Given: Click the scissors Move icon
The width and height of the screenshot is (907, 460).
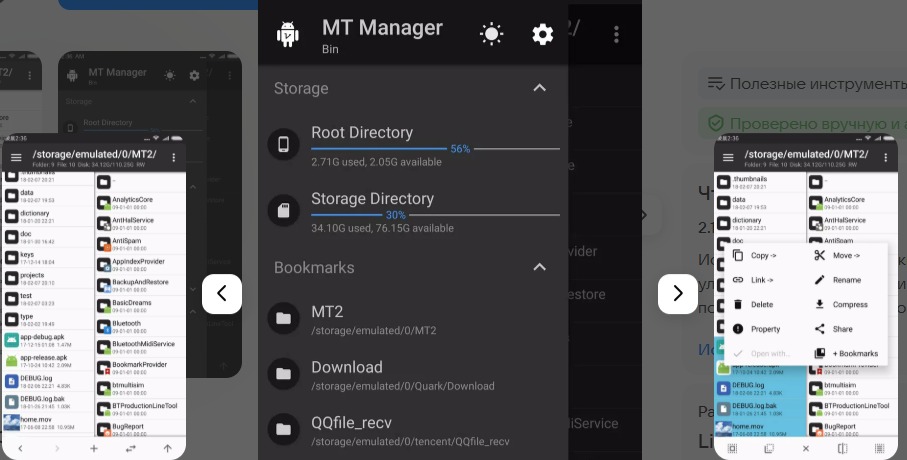Looking at the screenshot, I should [x=820, y=255].
